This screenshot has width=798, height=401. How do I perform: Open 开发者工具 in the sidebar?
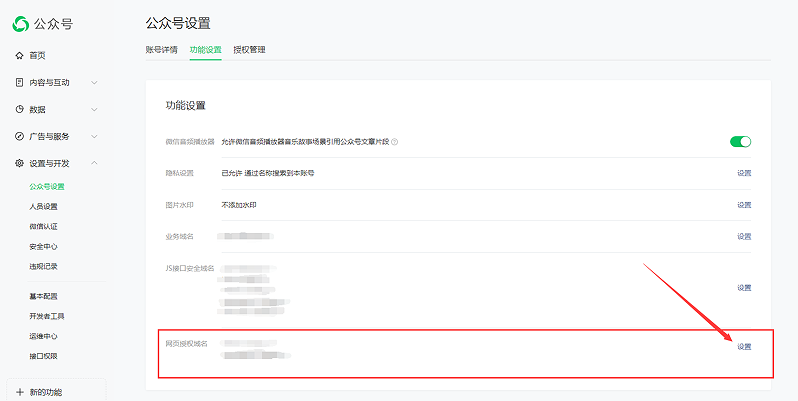click(47, 317)
